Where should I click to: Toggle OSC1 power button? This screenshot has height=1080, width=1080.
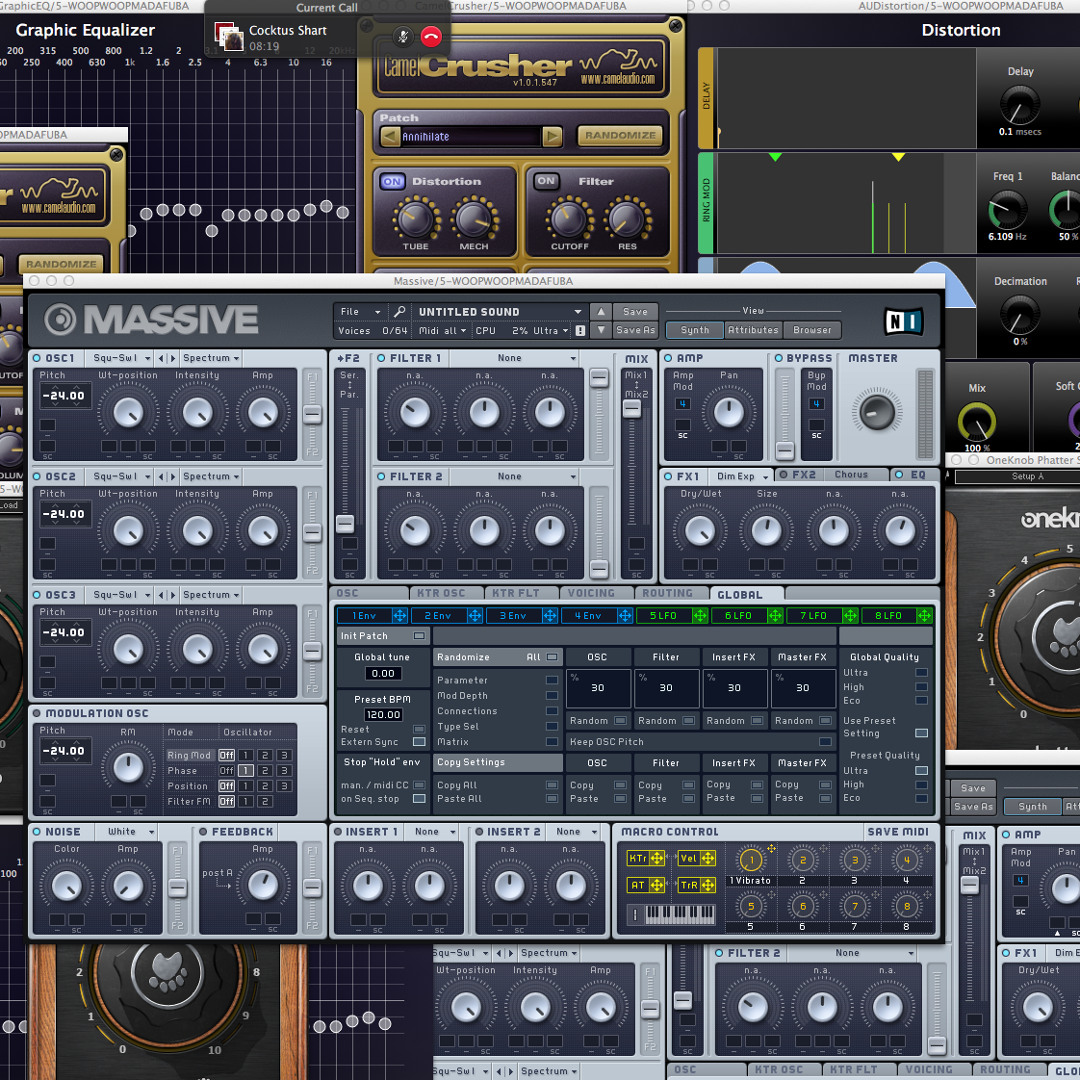click(37, 358)
